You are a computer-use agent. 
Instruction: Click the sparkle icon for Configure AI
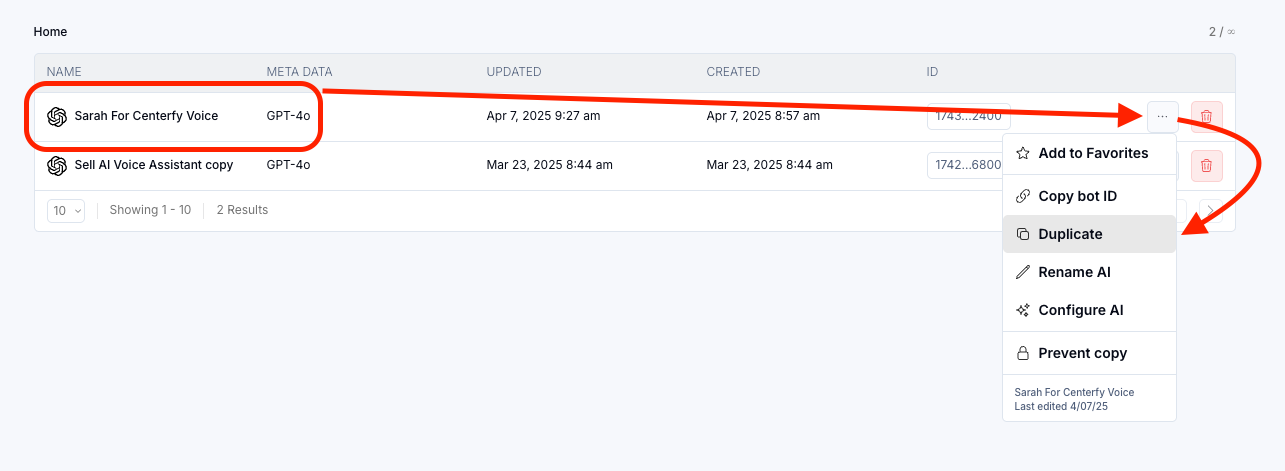[1023, 310]
